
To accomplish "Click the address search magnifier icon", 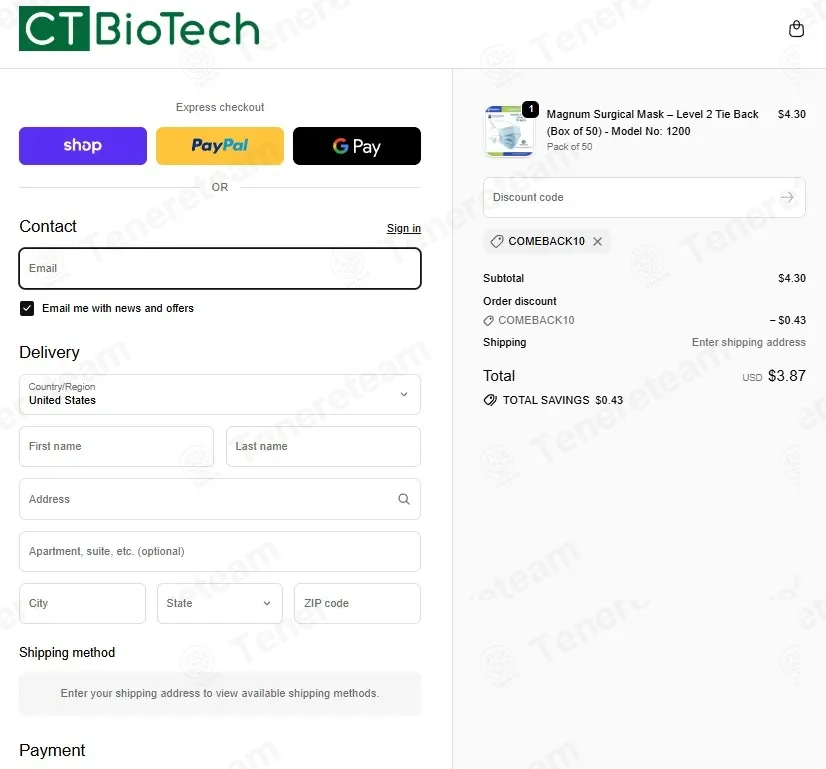I will pos(404,499).
